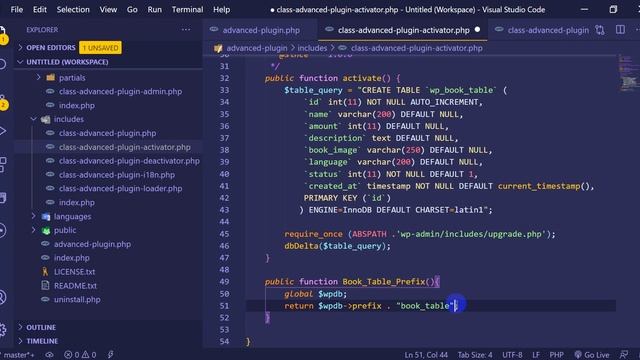The height and width of the screenshot is (360, 640).
Task: Open class-advanced-plugin-loader.php file
Action: click(x=120, y=189)
